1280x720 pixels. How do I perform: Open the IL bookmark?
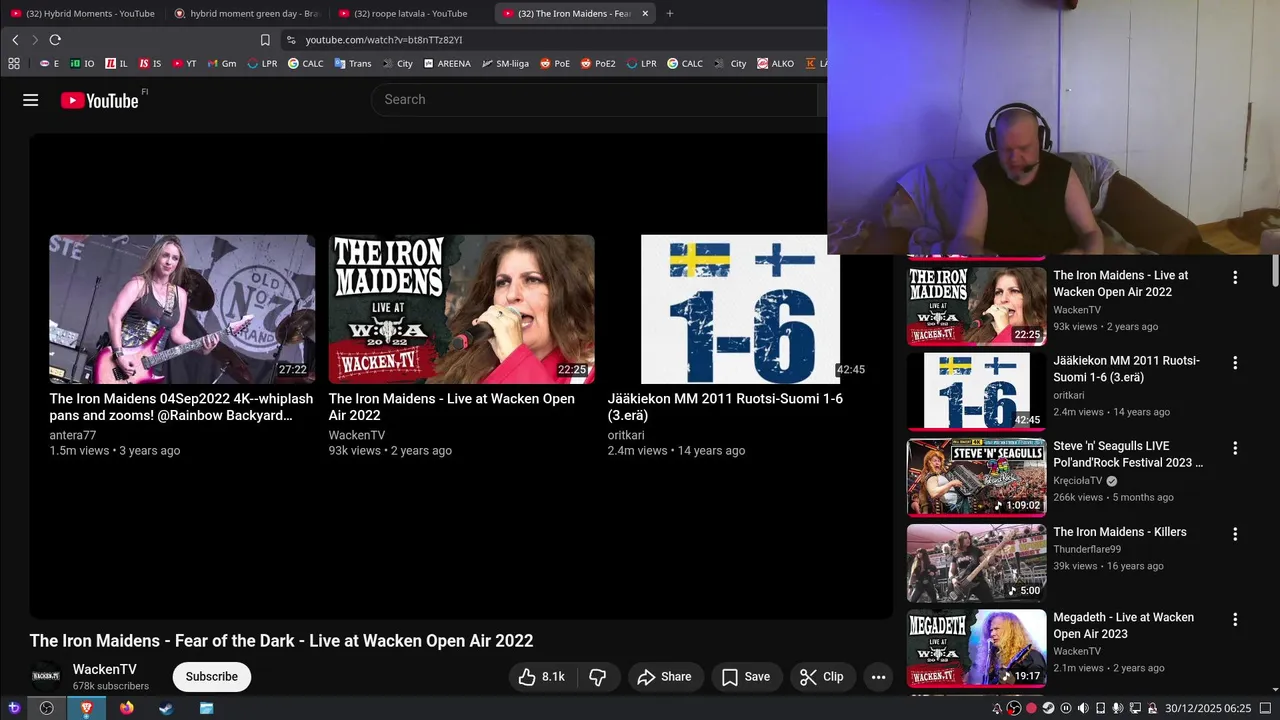pos(117,63)
